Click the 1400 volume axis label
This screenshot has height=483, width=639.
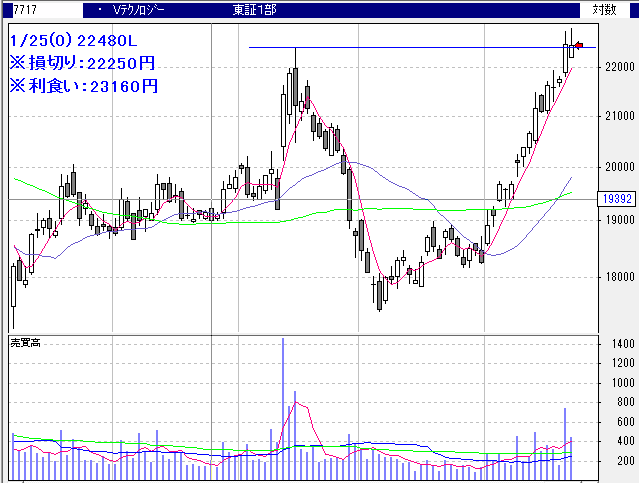point(620,344)
